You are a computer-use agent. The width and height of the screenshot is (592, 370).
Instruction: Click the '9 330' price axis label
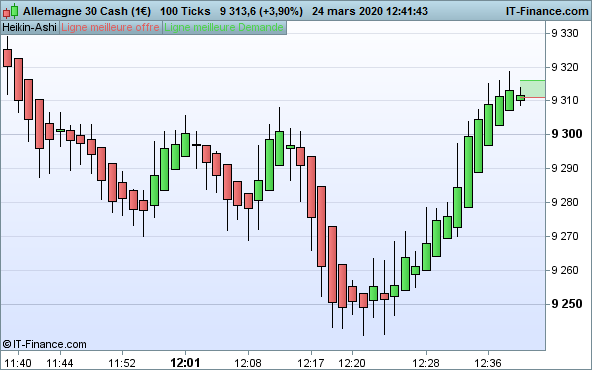pyautogui.click(x=565, y=34)
